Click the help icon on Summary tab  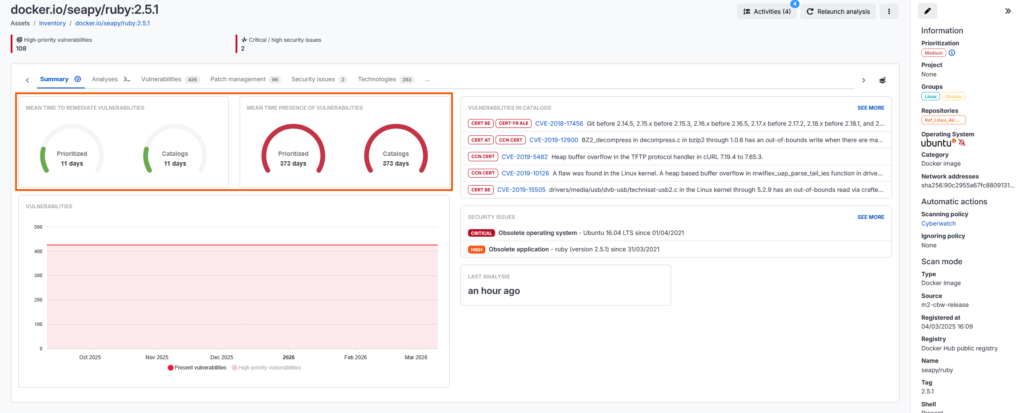coord(78,78)
